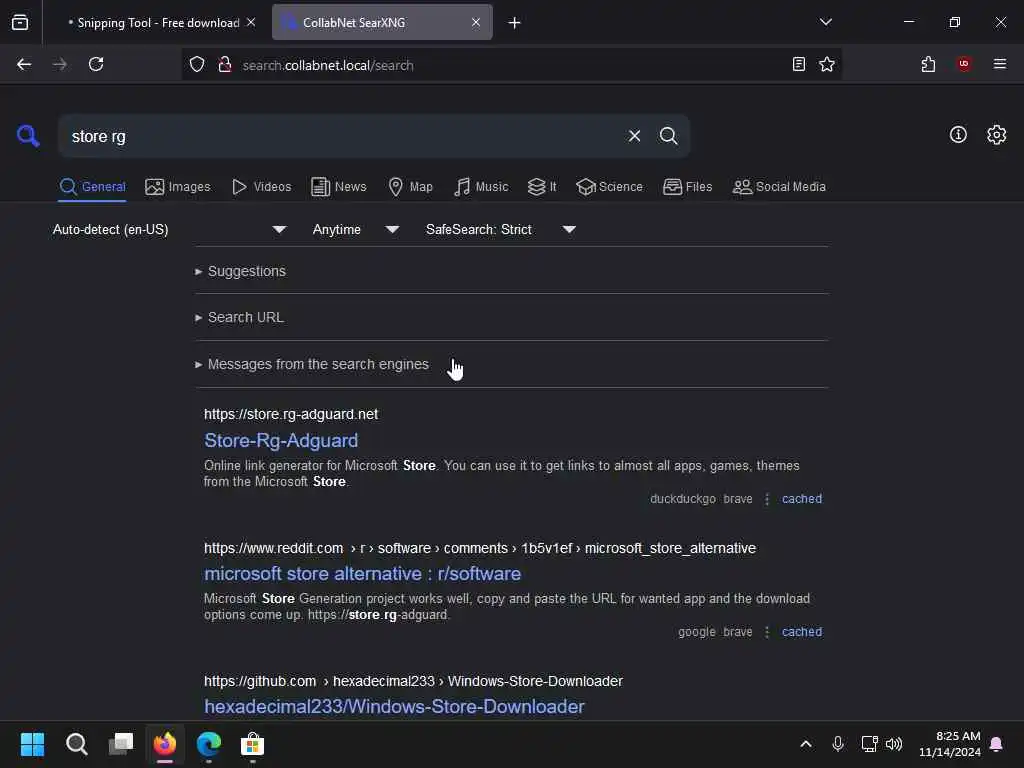
Task: Open the Store-Rg-Adguard result link
Action: point(281,441)
